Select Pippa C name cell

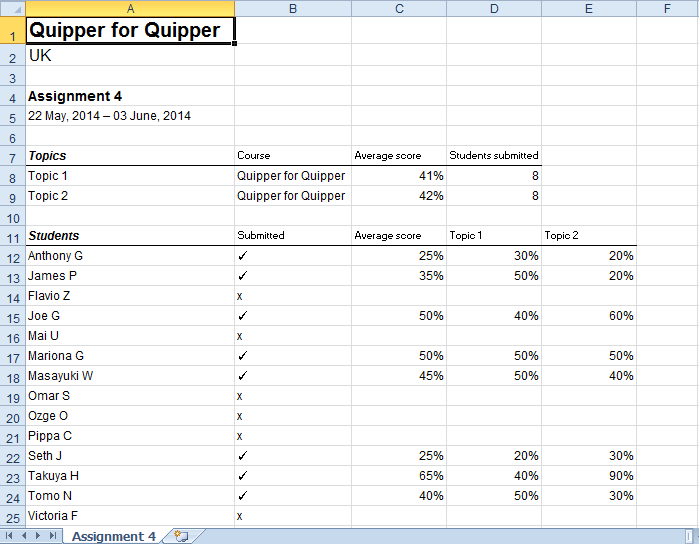[130, 436]
